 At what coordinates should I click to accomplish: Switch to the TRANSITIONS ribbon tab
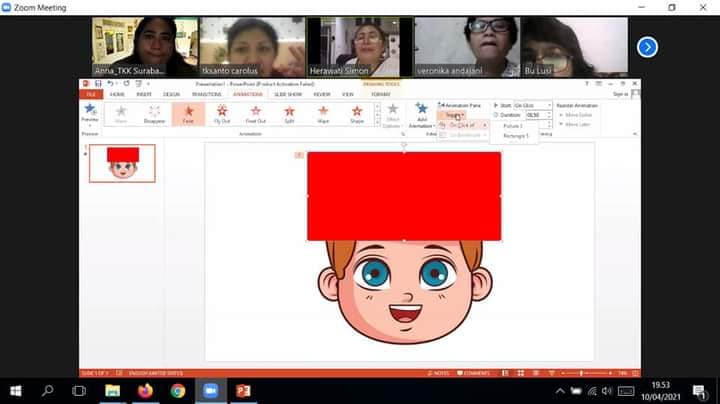coord(207,94)
